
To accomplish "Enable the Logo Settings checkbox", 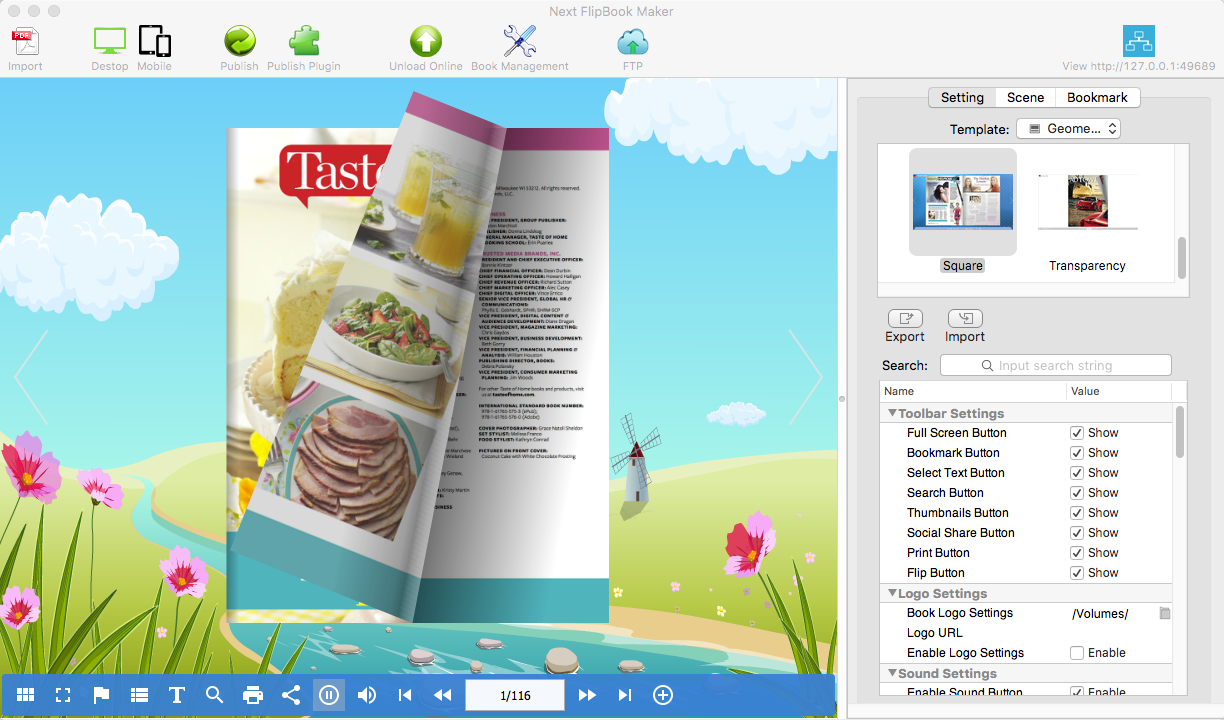I will 1077,653.
